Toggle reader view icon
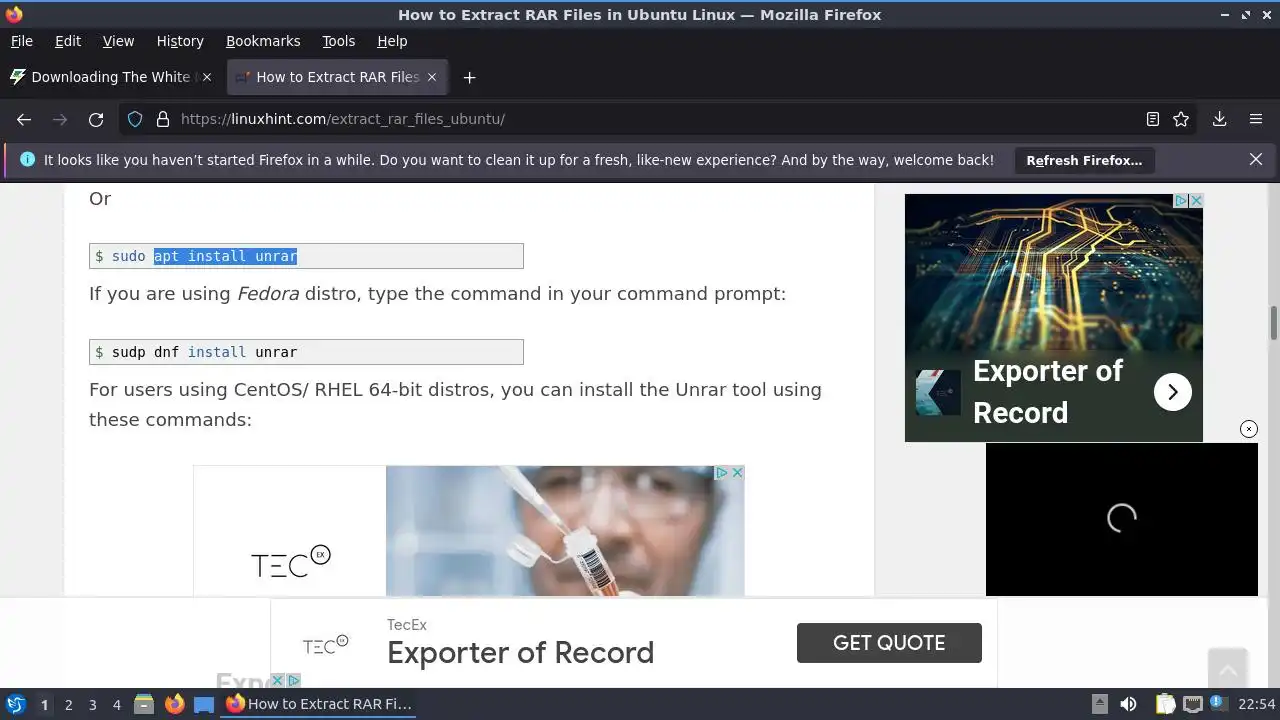Image resolution: width=1280 pixels, height=720 pixels. click(x=1153, y=119)
